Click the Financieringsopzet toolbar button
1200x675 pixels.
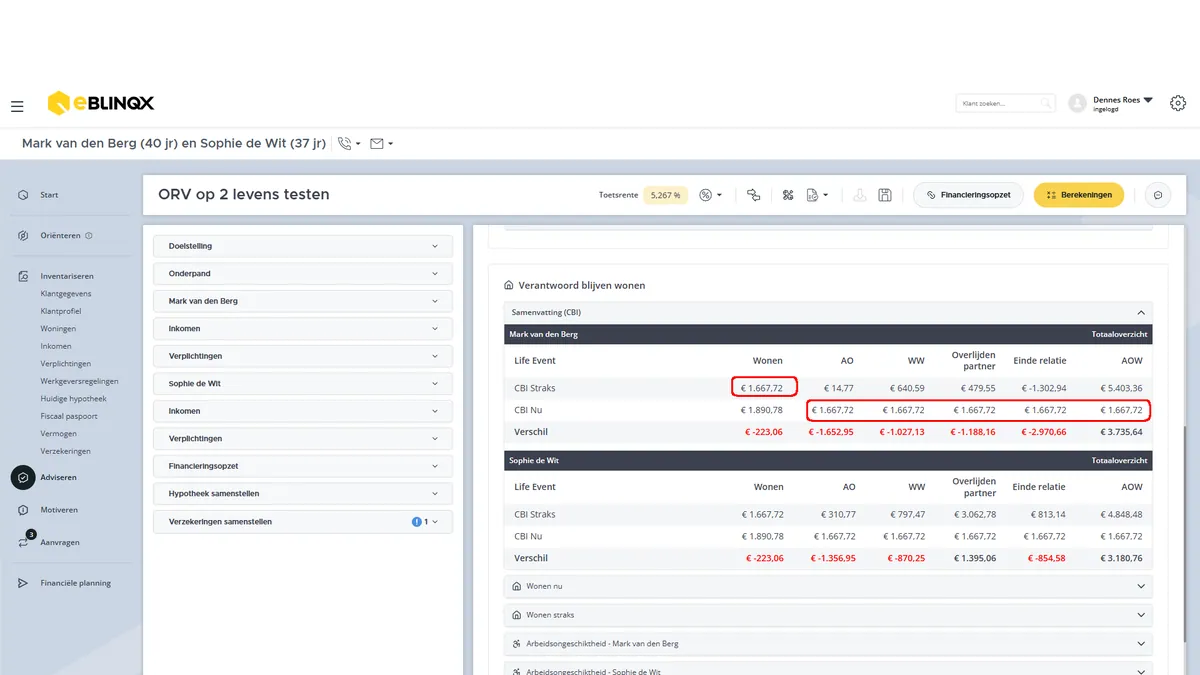(x=968, y=195)
